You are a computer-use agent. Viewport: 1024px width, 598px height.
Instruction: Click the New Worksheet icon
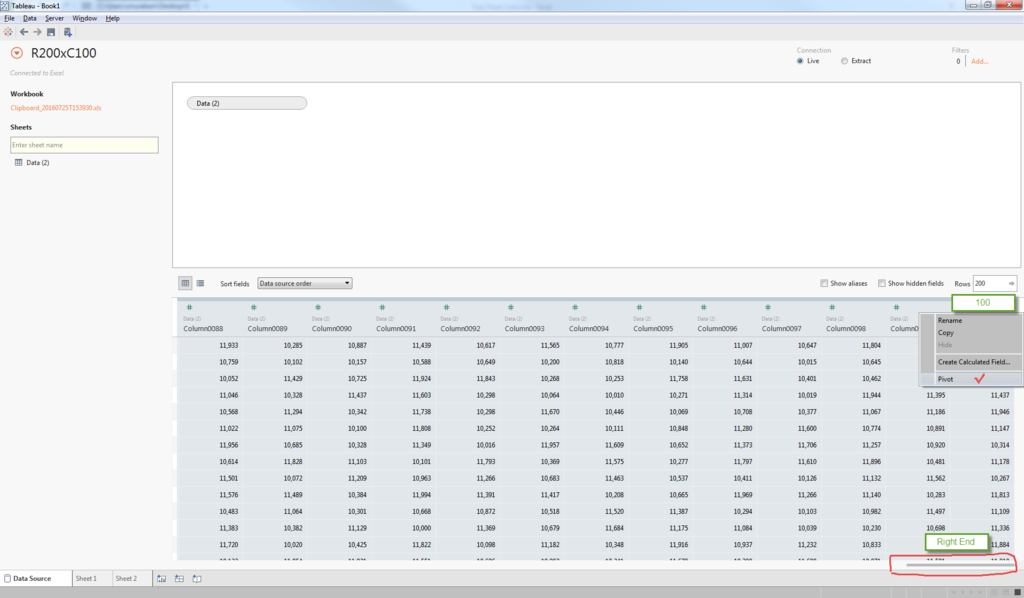coord(161,578)
